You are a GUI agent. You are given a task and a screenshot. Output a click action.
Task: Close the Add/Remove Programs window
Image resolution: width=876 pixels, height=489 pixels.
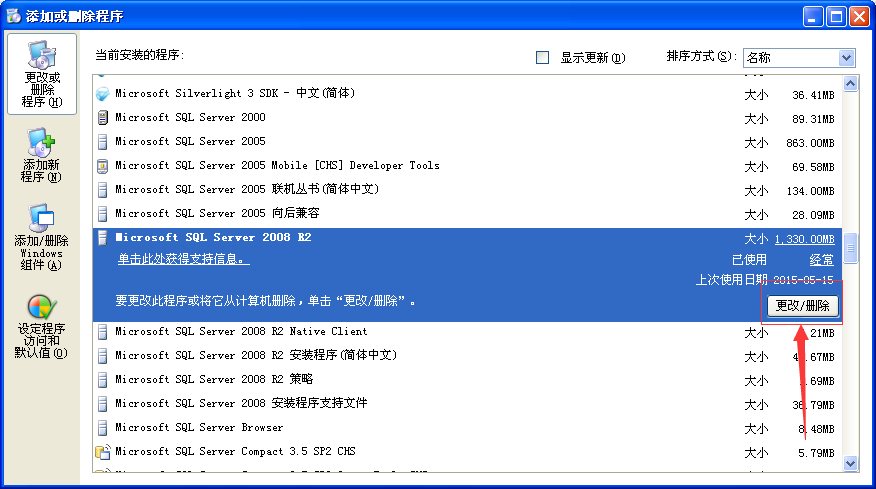[859, 17]
